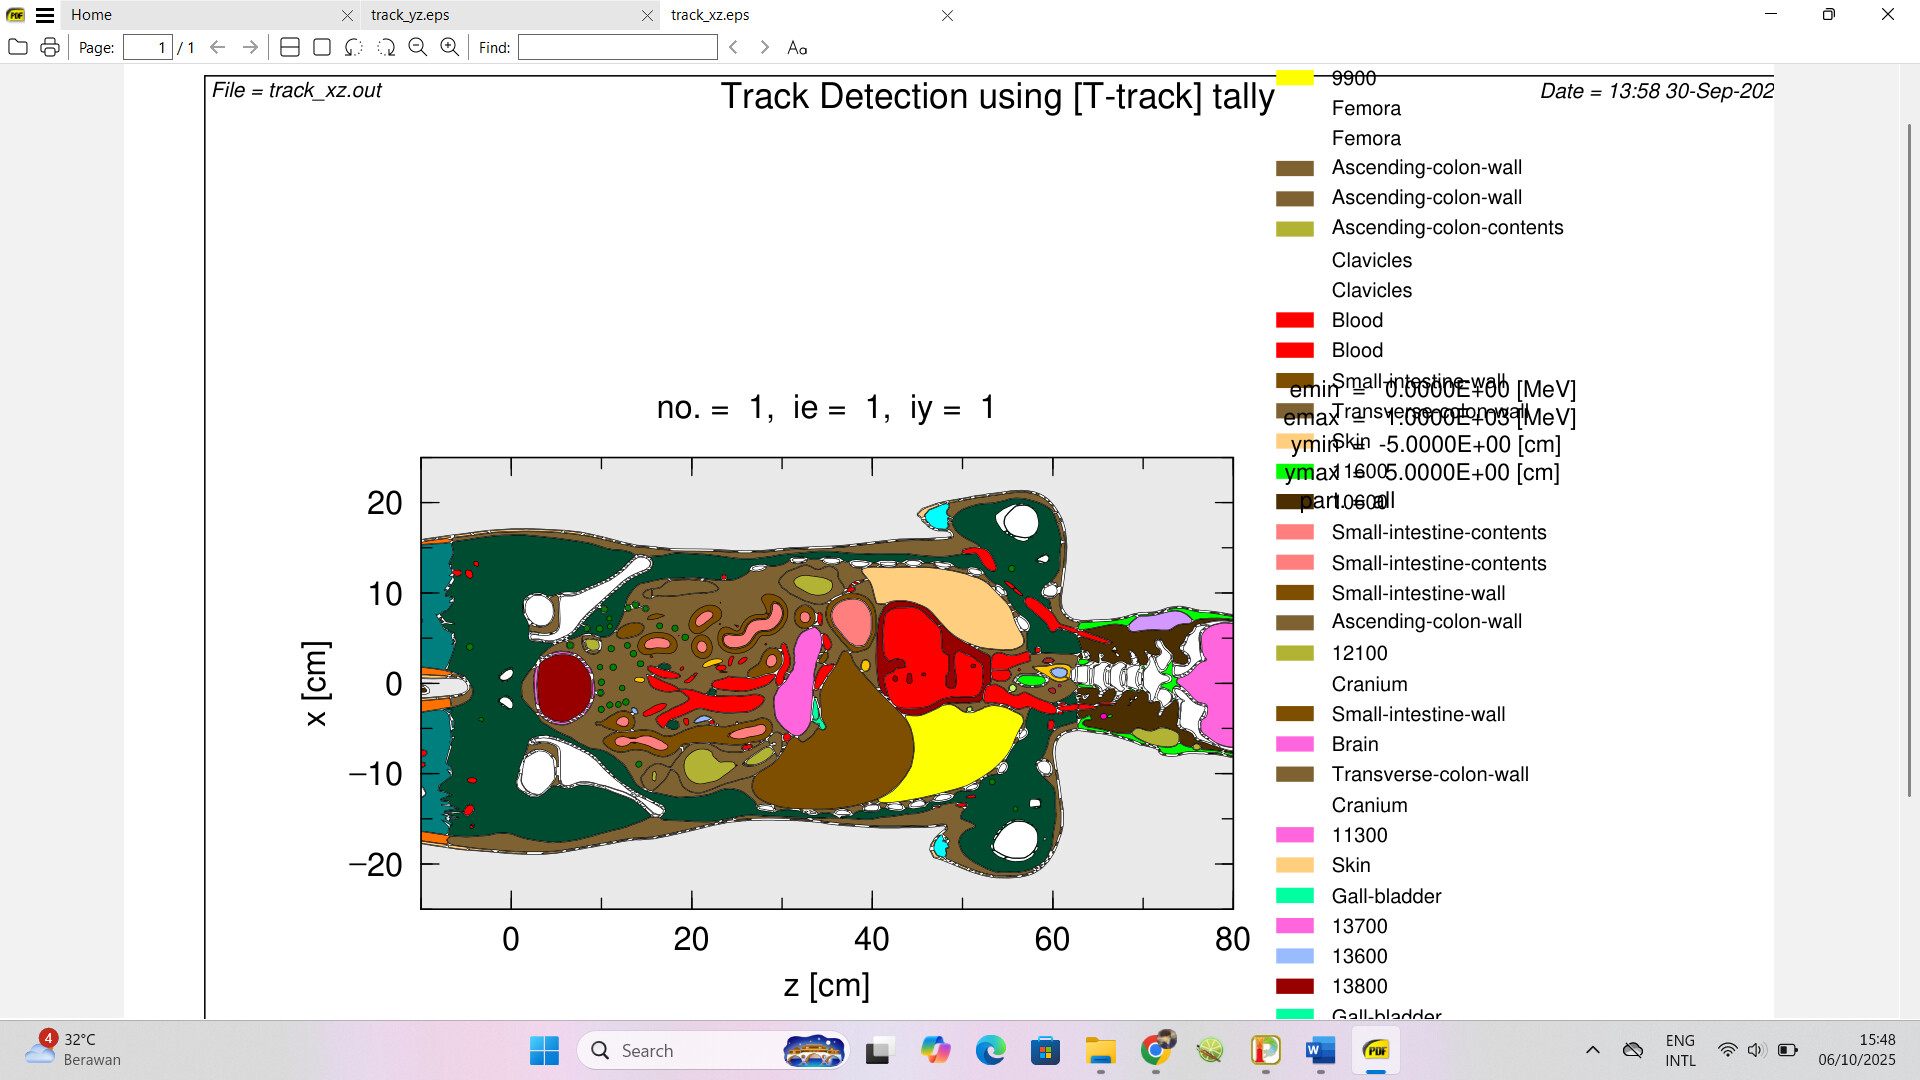The height and width of the screenshot is (1080, 1920).
Task: Expand hidden system tray icons
Action: tap(1594, 1050)
